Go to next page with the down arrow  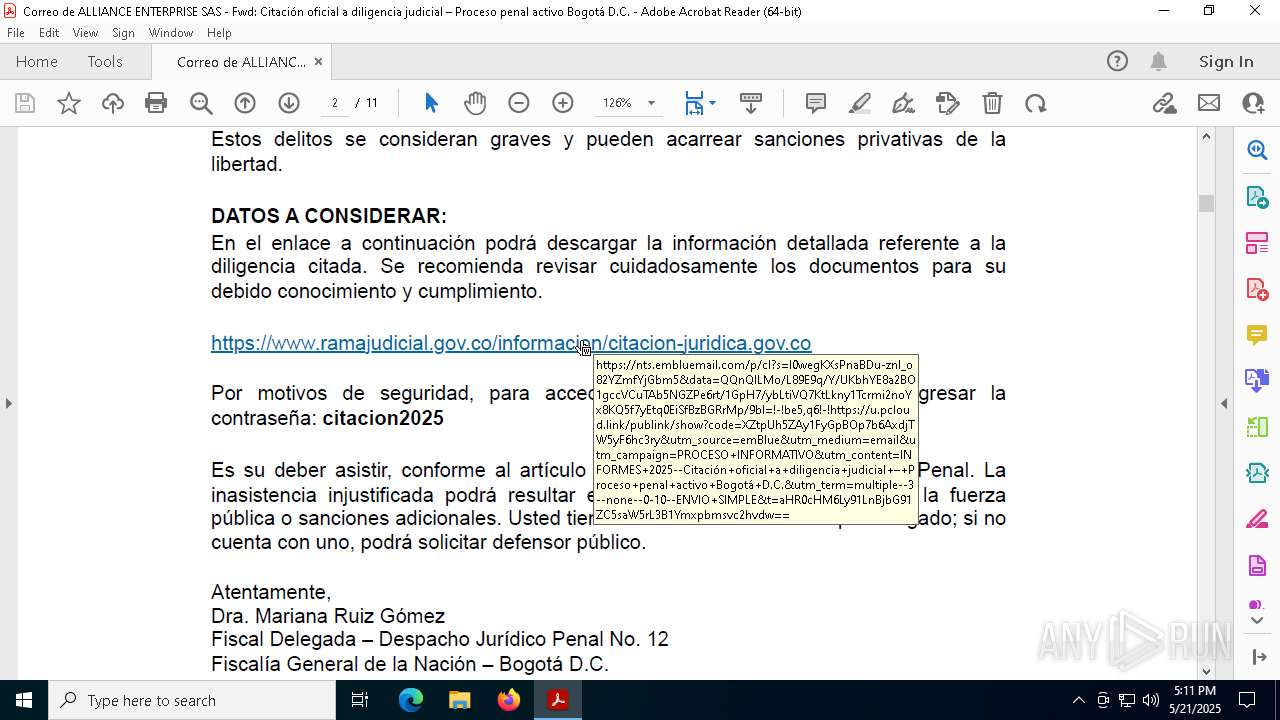pos(289,103)
